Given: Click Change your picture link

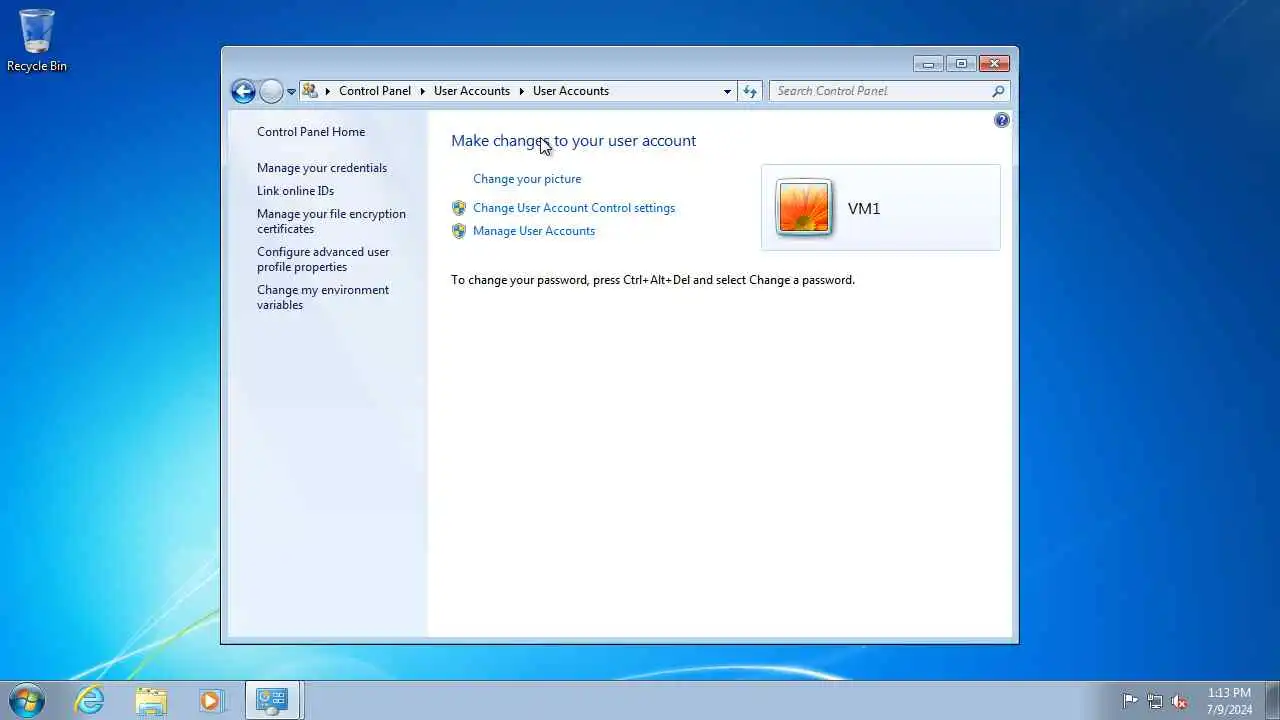Looking at the screenshot, I should pos(527,179).
